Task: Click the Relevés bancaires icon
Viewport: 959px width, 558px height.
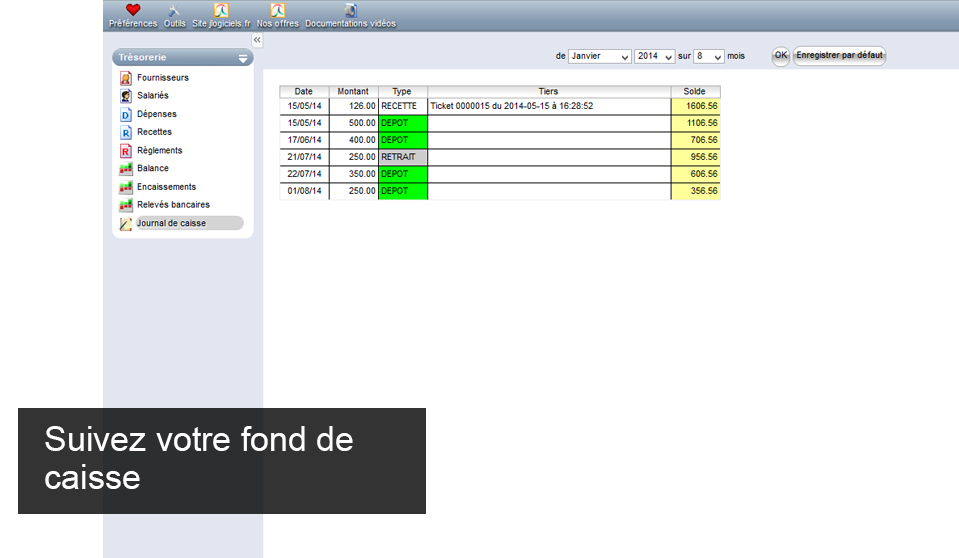Action: 125,205
